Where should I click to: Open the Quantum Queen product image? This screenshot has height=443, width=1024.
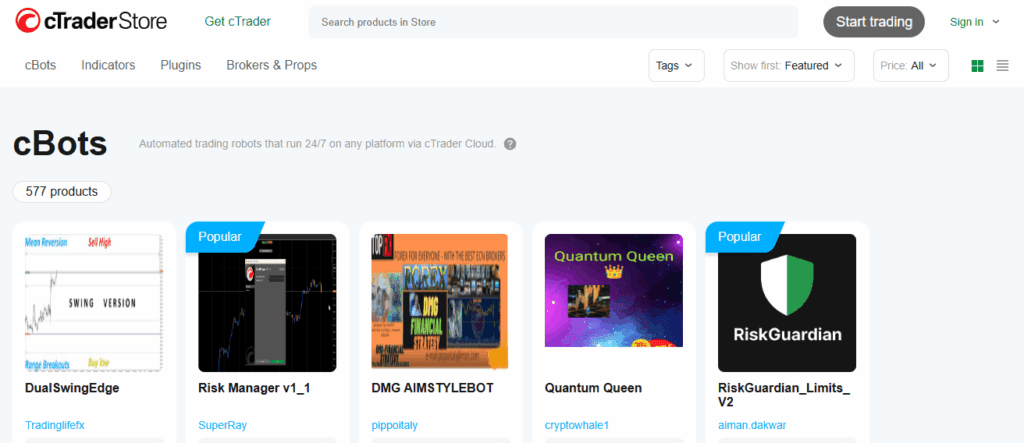point(614,290)
